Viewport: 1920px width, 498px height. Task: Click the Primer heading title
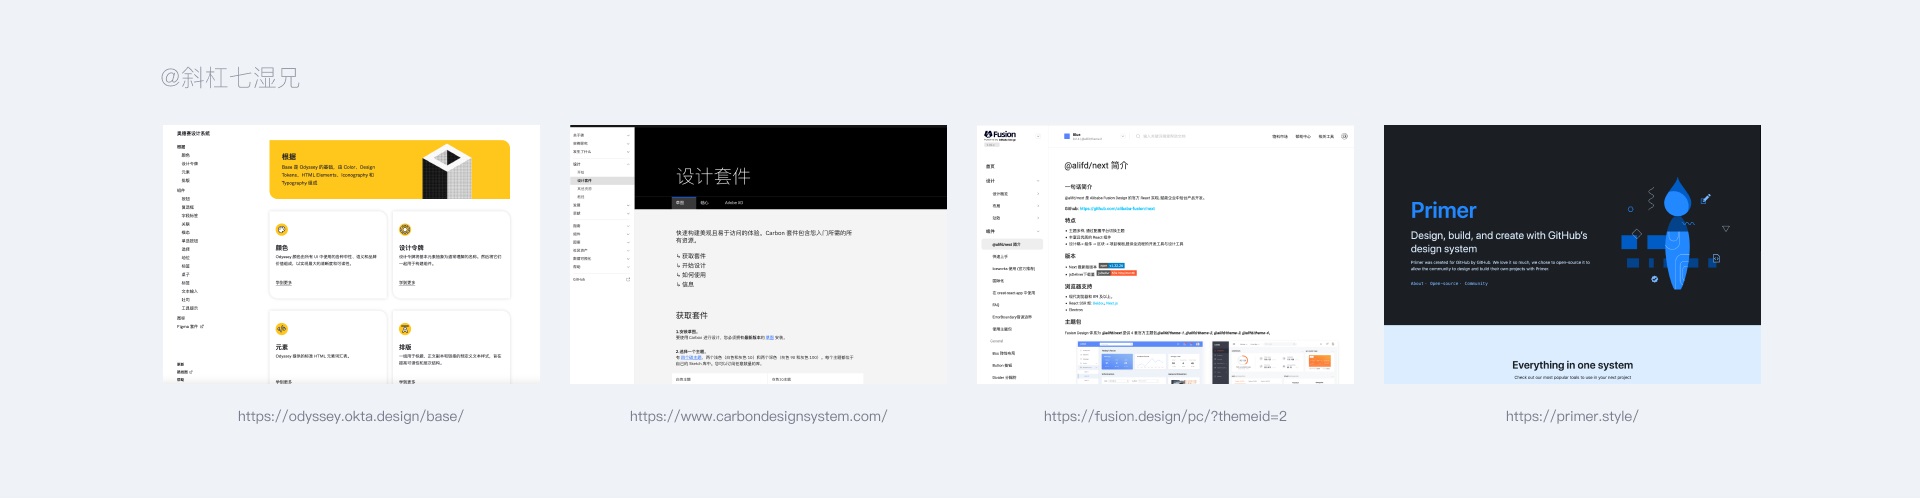(x=1443, y=210)
